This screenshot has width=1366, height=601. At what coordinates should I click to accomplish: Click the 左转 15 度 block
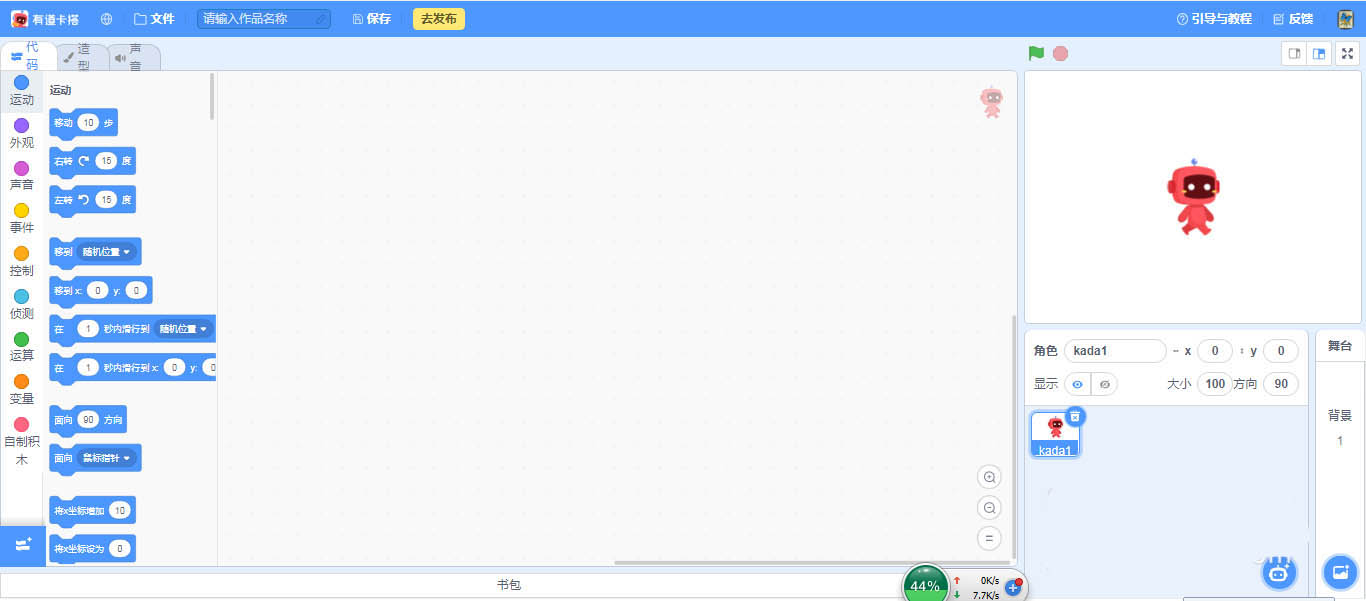92,200
